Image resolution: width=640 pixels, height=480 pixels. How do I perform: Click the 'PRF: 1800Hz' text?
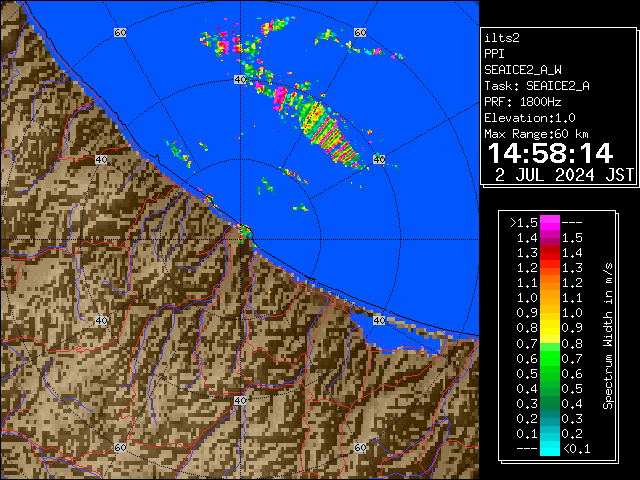click(x=523, y=102)
